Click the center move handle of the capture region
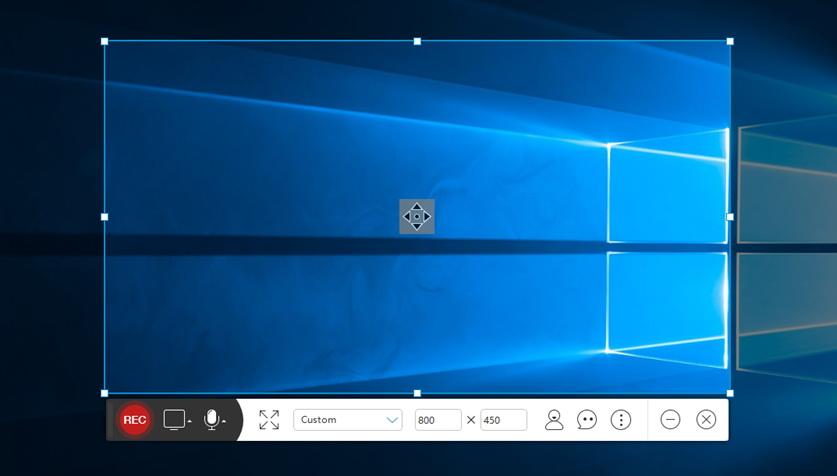837x476 pixels. (x=417, y=216)
